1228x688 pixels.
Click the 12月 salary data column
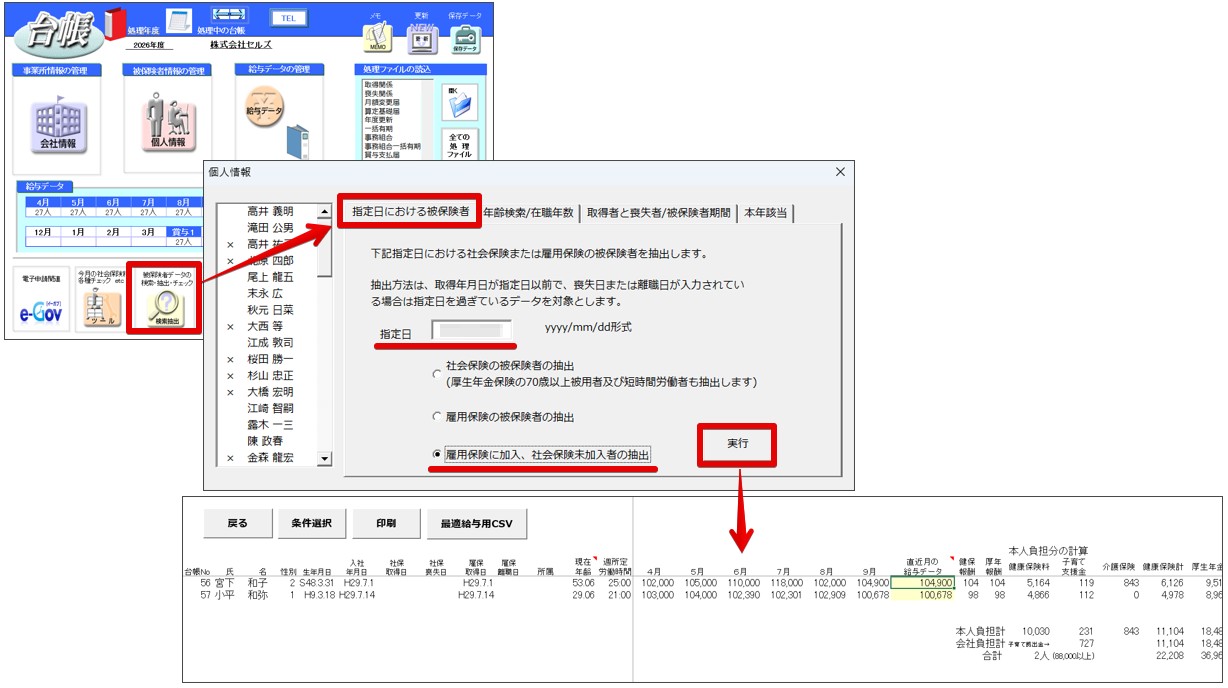tap(42, 236)
